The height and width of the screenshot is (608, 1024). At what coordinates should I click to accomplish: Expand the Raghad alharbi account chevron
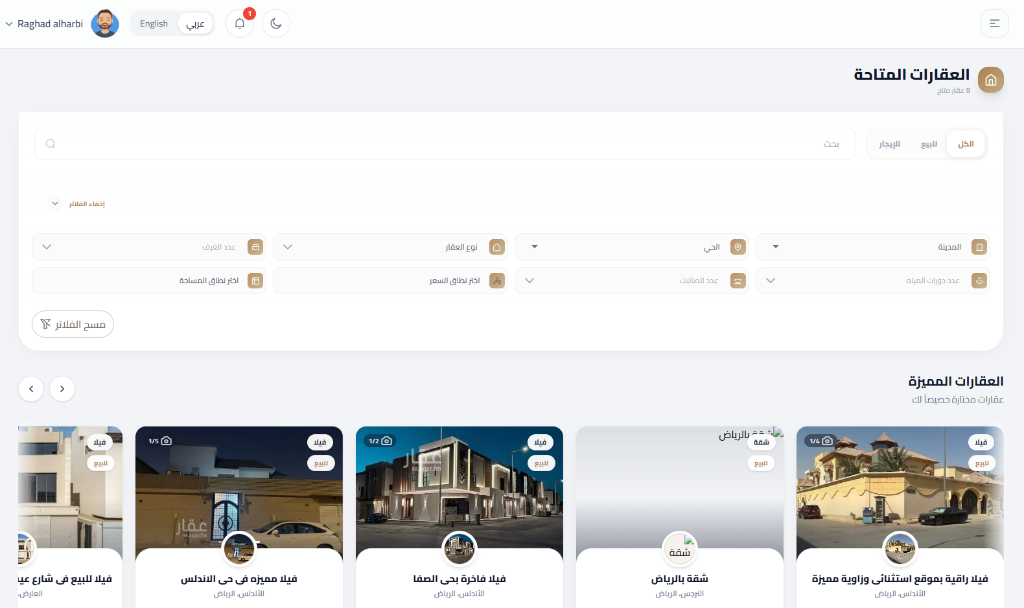point(8,24)
